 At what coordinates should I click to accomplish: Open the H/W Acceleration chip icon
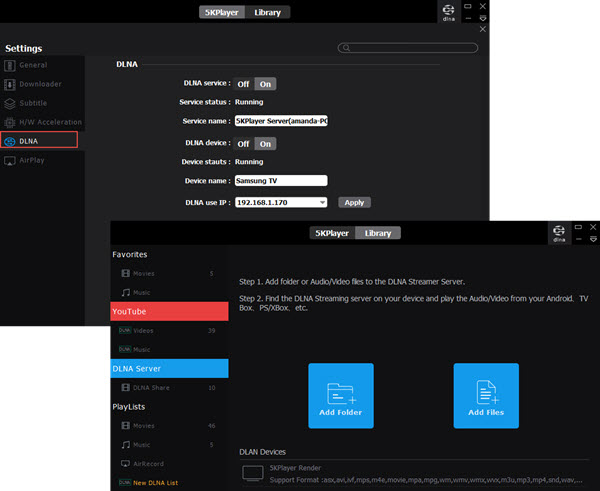tap(10, 122)
